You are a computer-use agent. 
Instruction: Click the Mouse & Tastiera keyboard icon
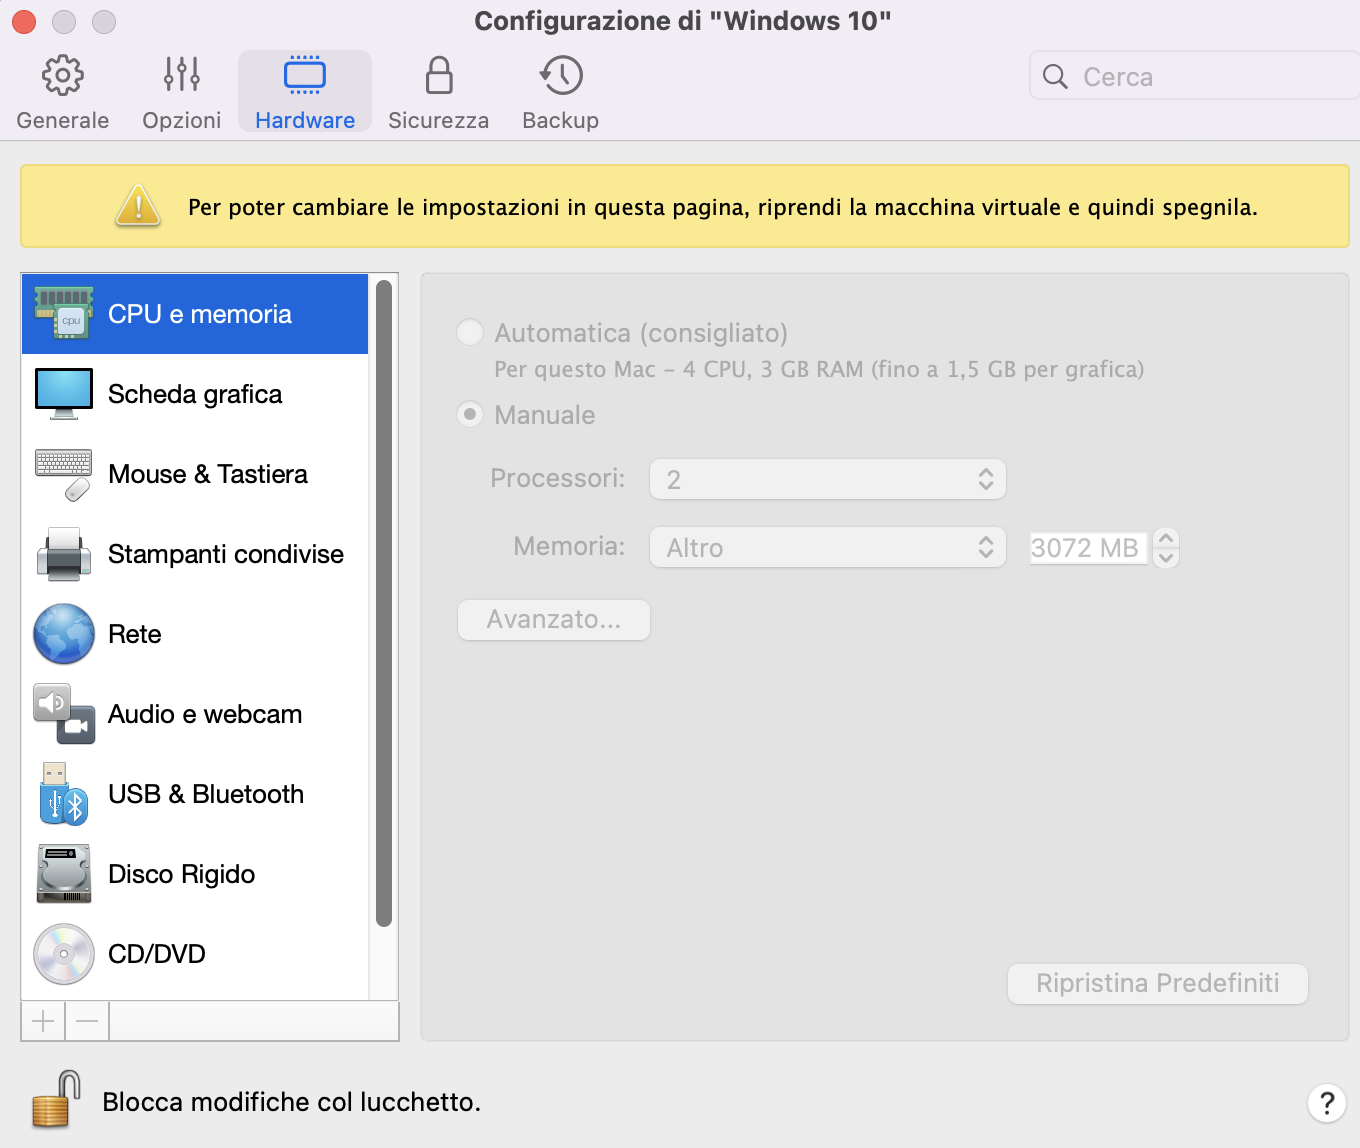tap(64, 474)
